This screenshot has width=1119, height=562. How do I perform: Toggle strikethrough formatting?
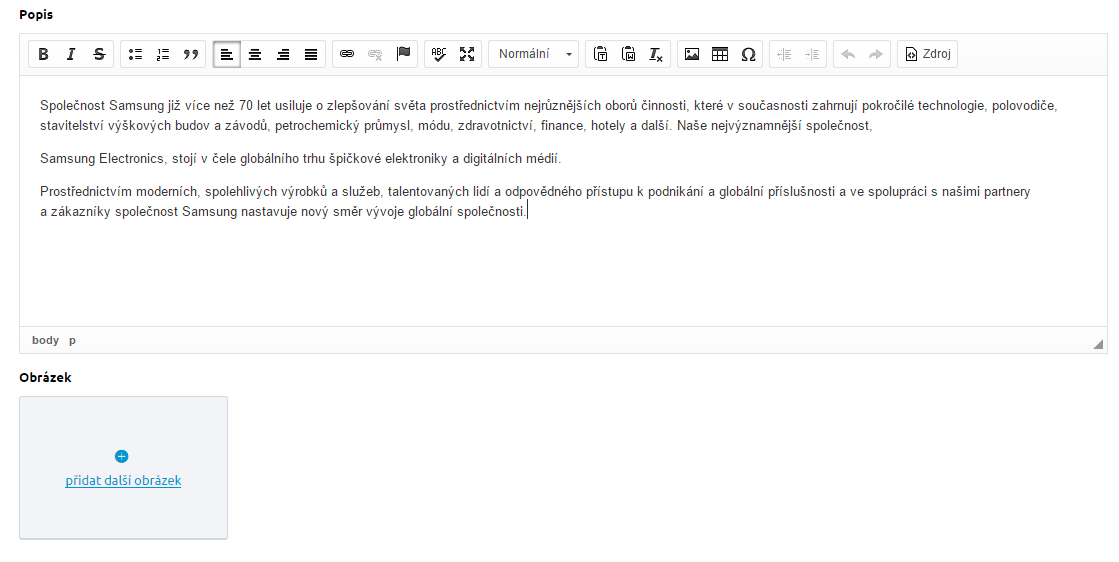pyautogui.click(x=99, y=54)
